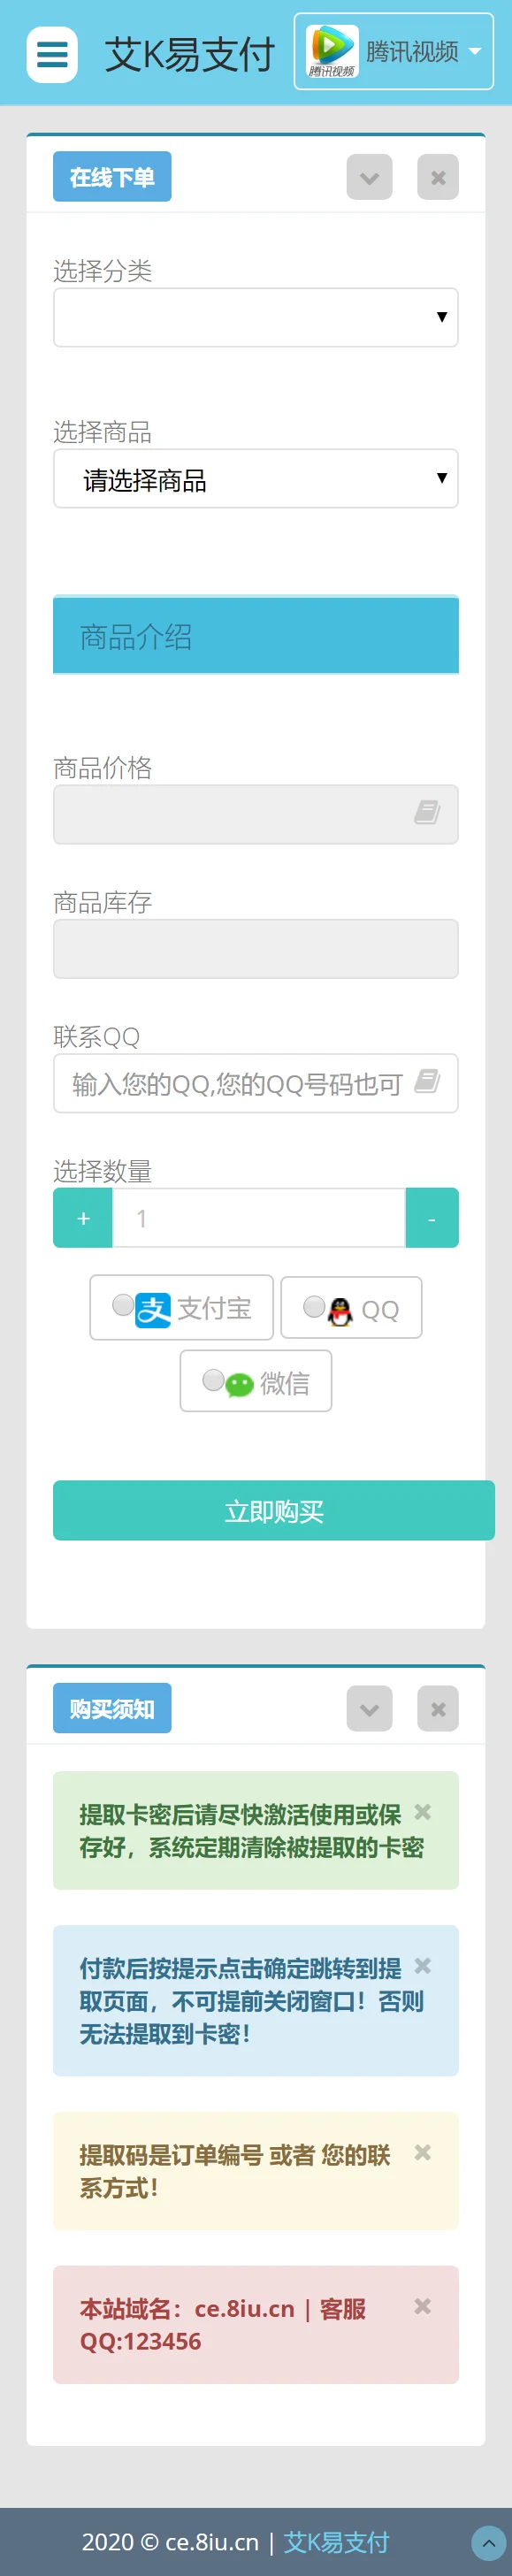Select QQ as payment method
This screenshot has width=512, height=2576.
click(316, 1305)
